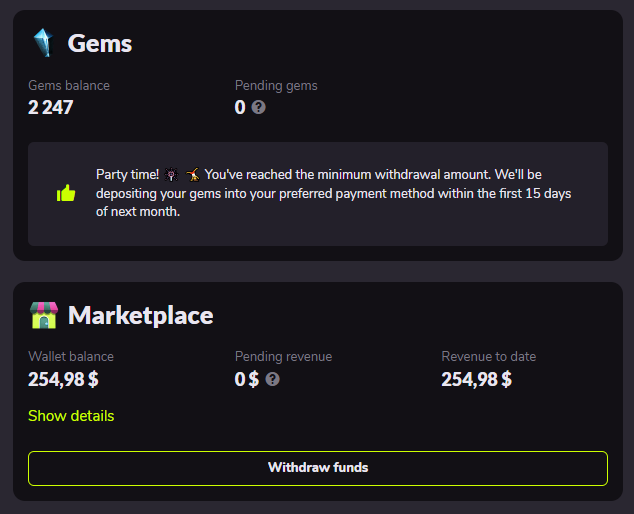Click the Gems balance label
The width and height of the screenshot is (634, 514).
tap(69, 86)
